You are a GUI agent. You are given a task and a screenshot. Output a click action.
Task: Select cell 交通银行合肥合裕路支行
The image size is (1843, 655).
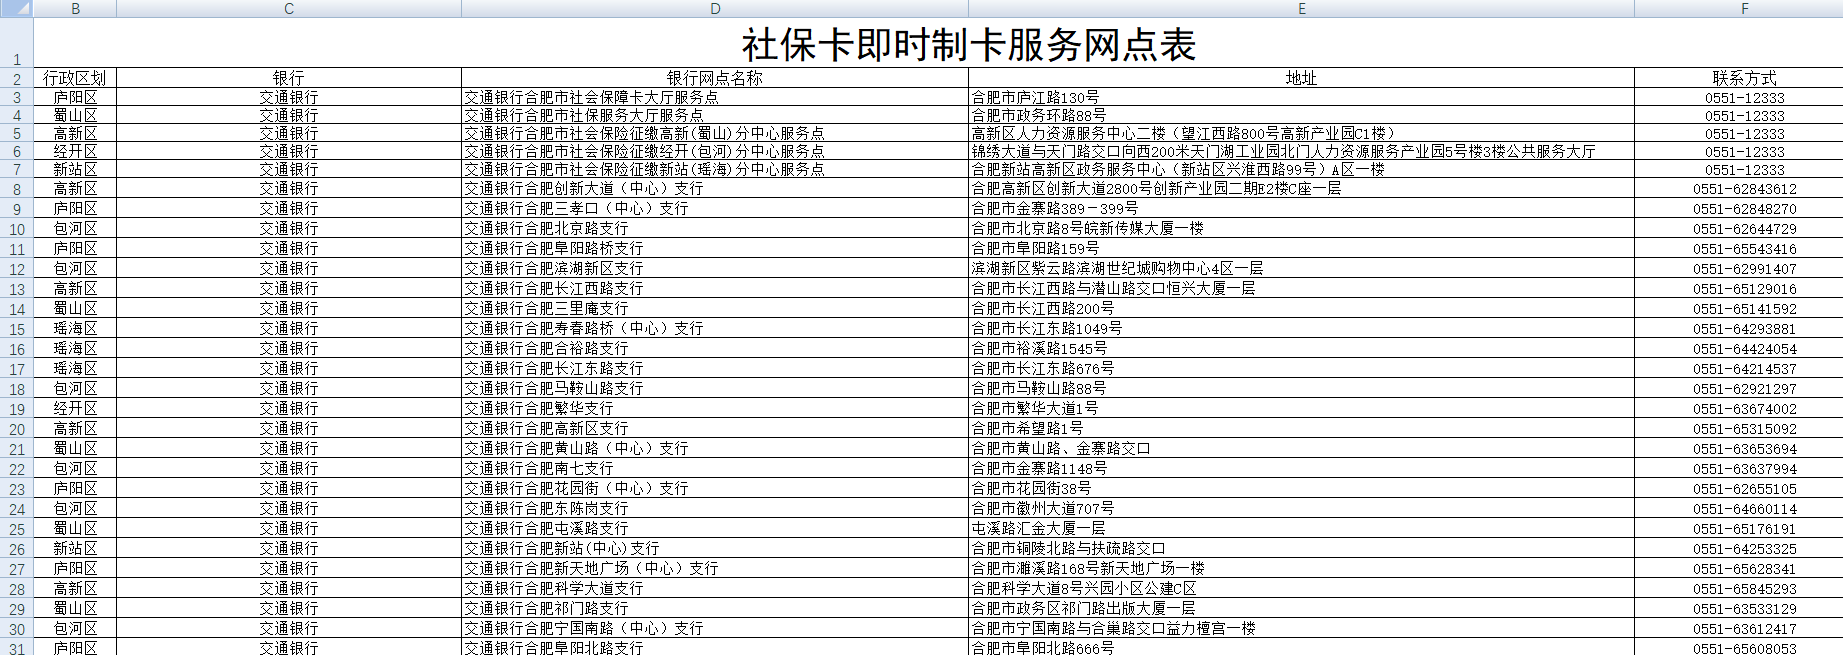click(x=715, y=348)
